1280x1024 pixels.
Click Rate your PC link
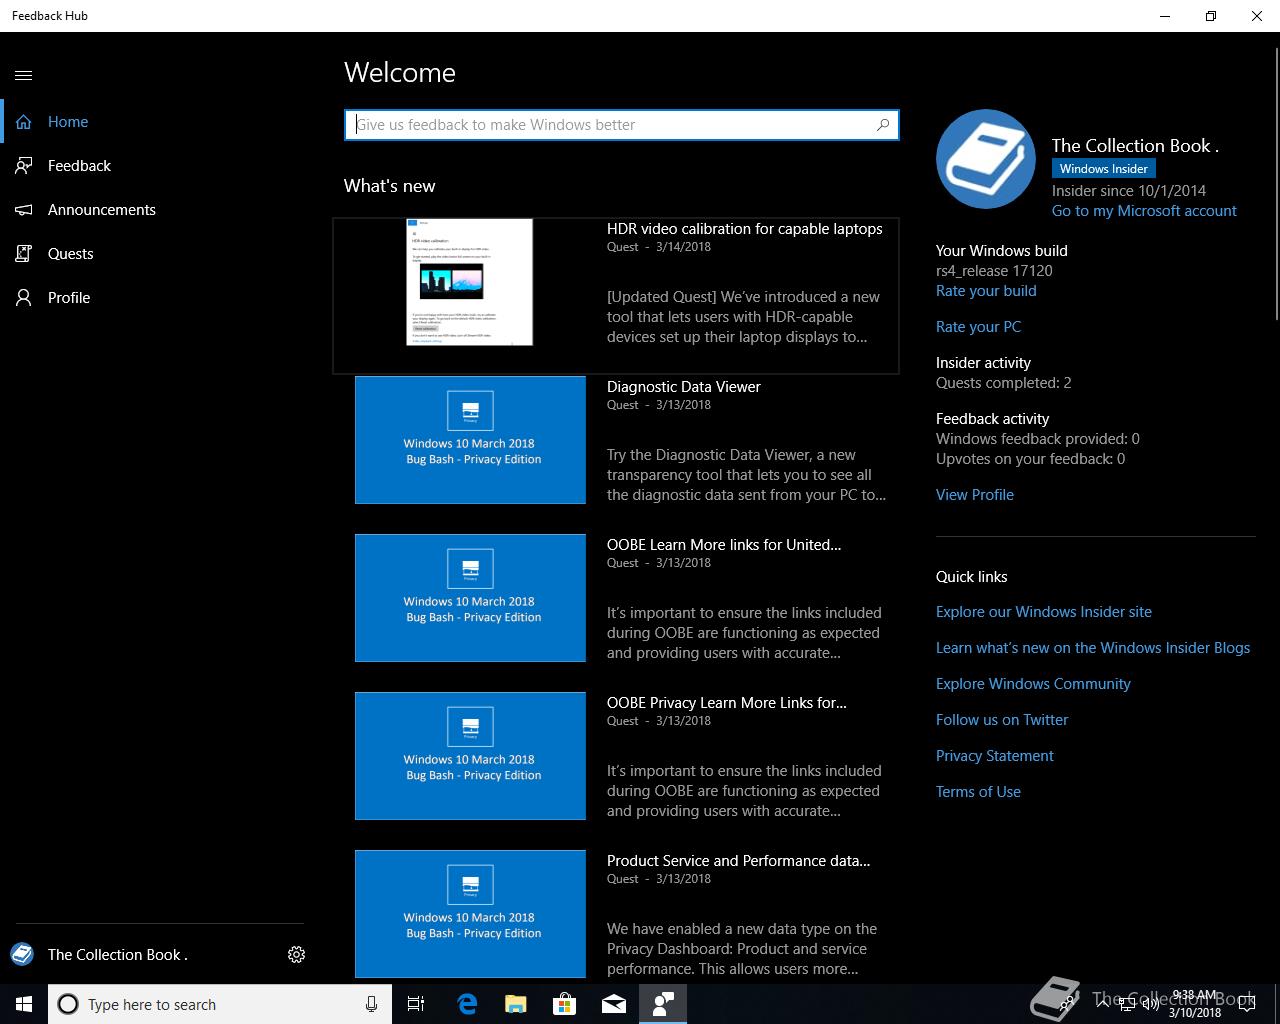[978, 327]
